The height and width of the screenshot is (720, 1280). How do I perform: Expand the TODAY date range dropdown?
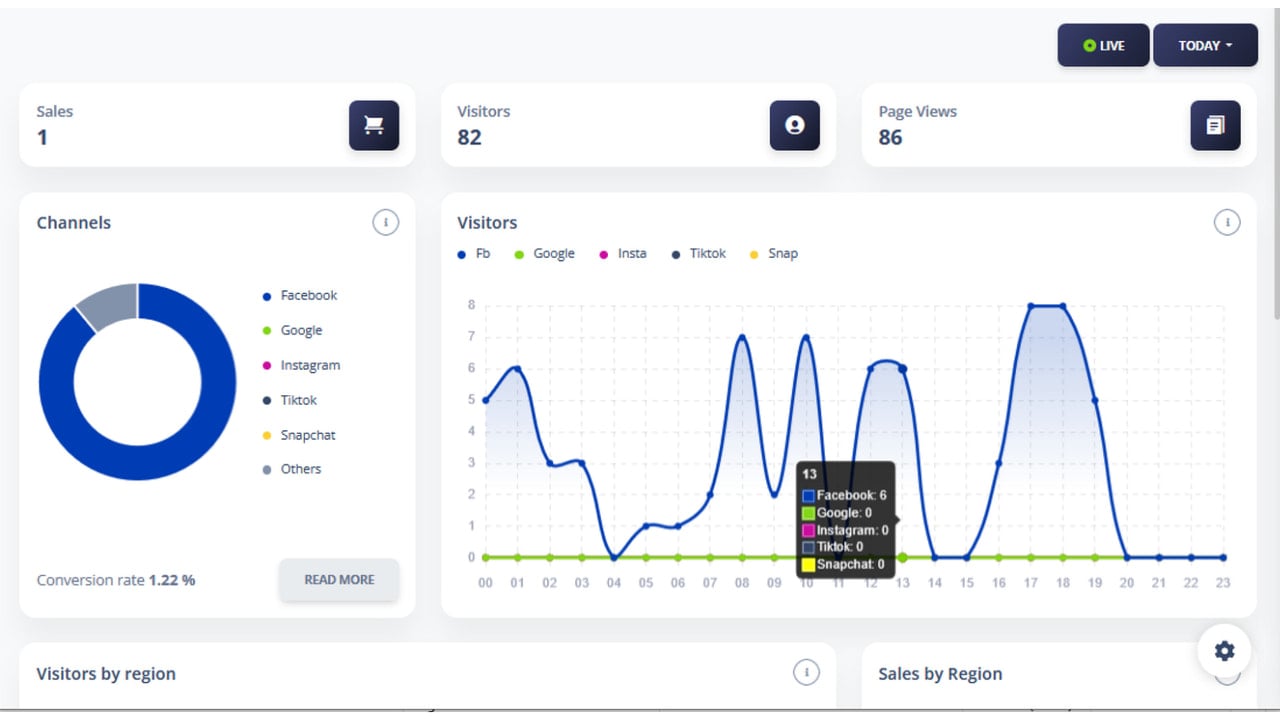[1205, 45]
